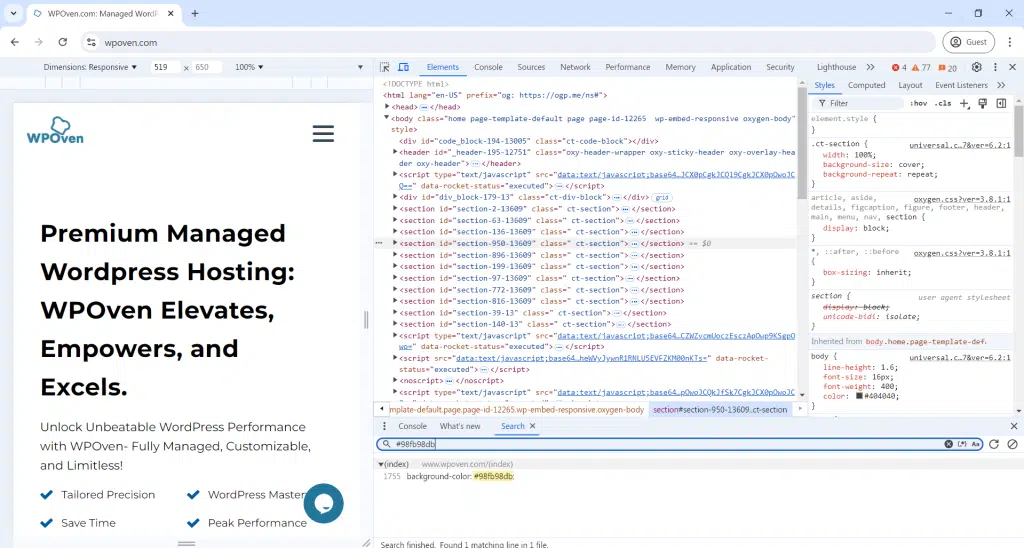Open universal.css link for .ct-section rule

click(960, 145)
